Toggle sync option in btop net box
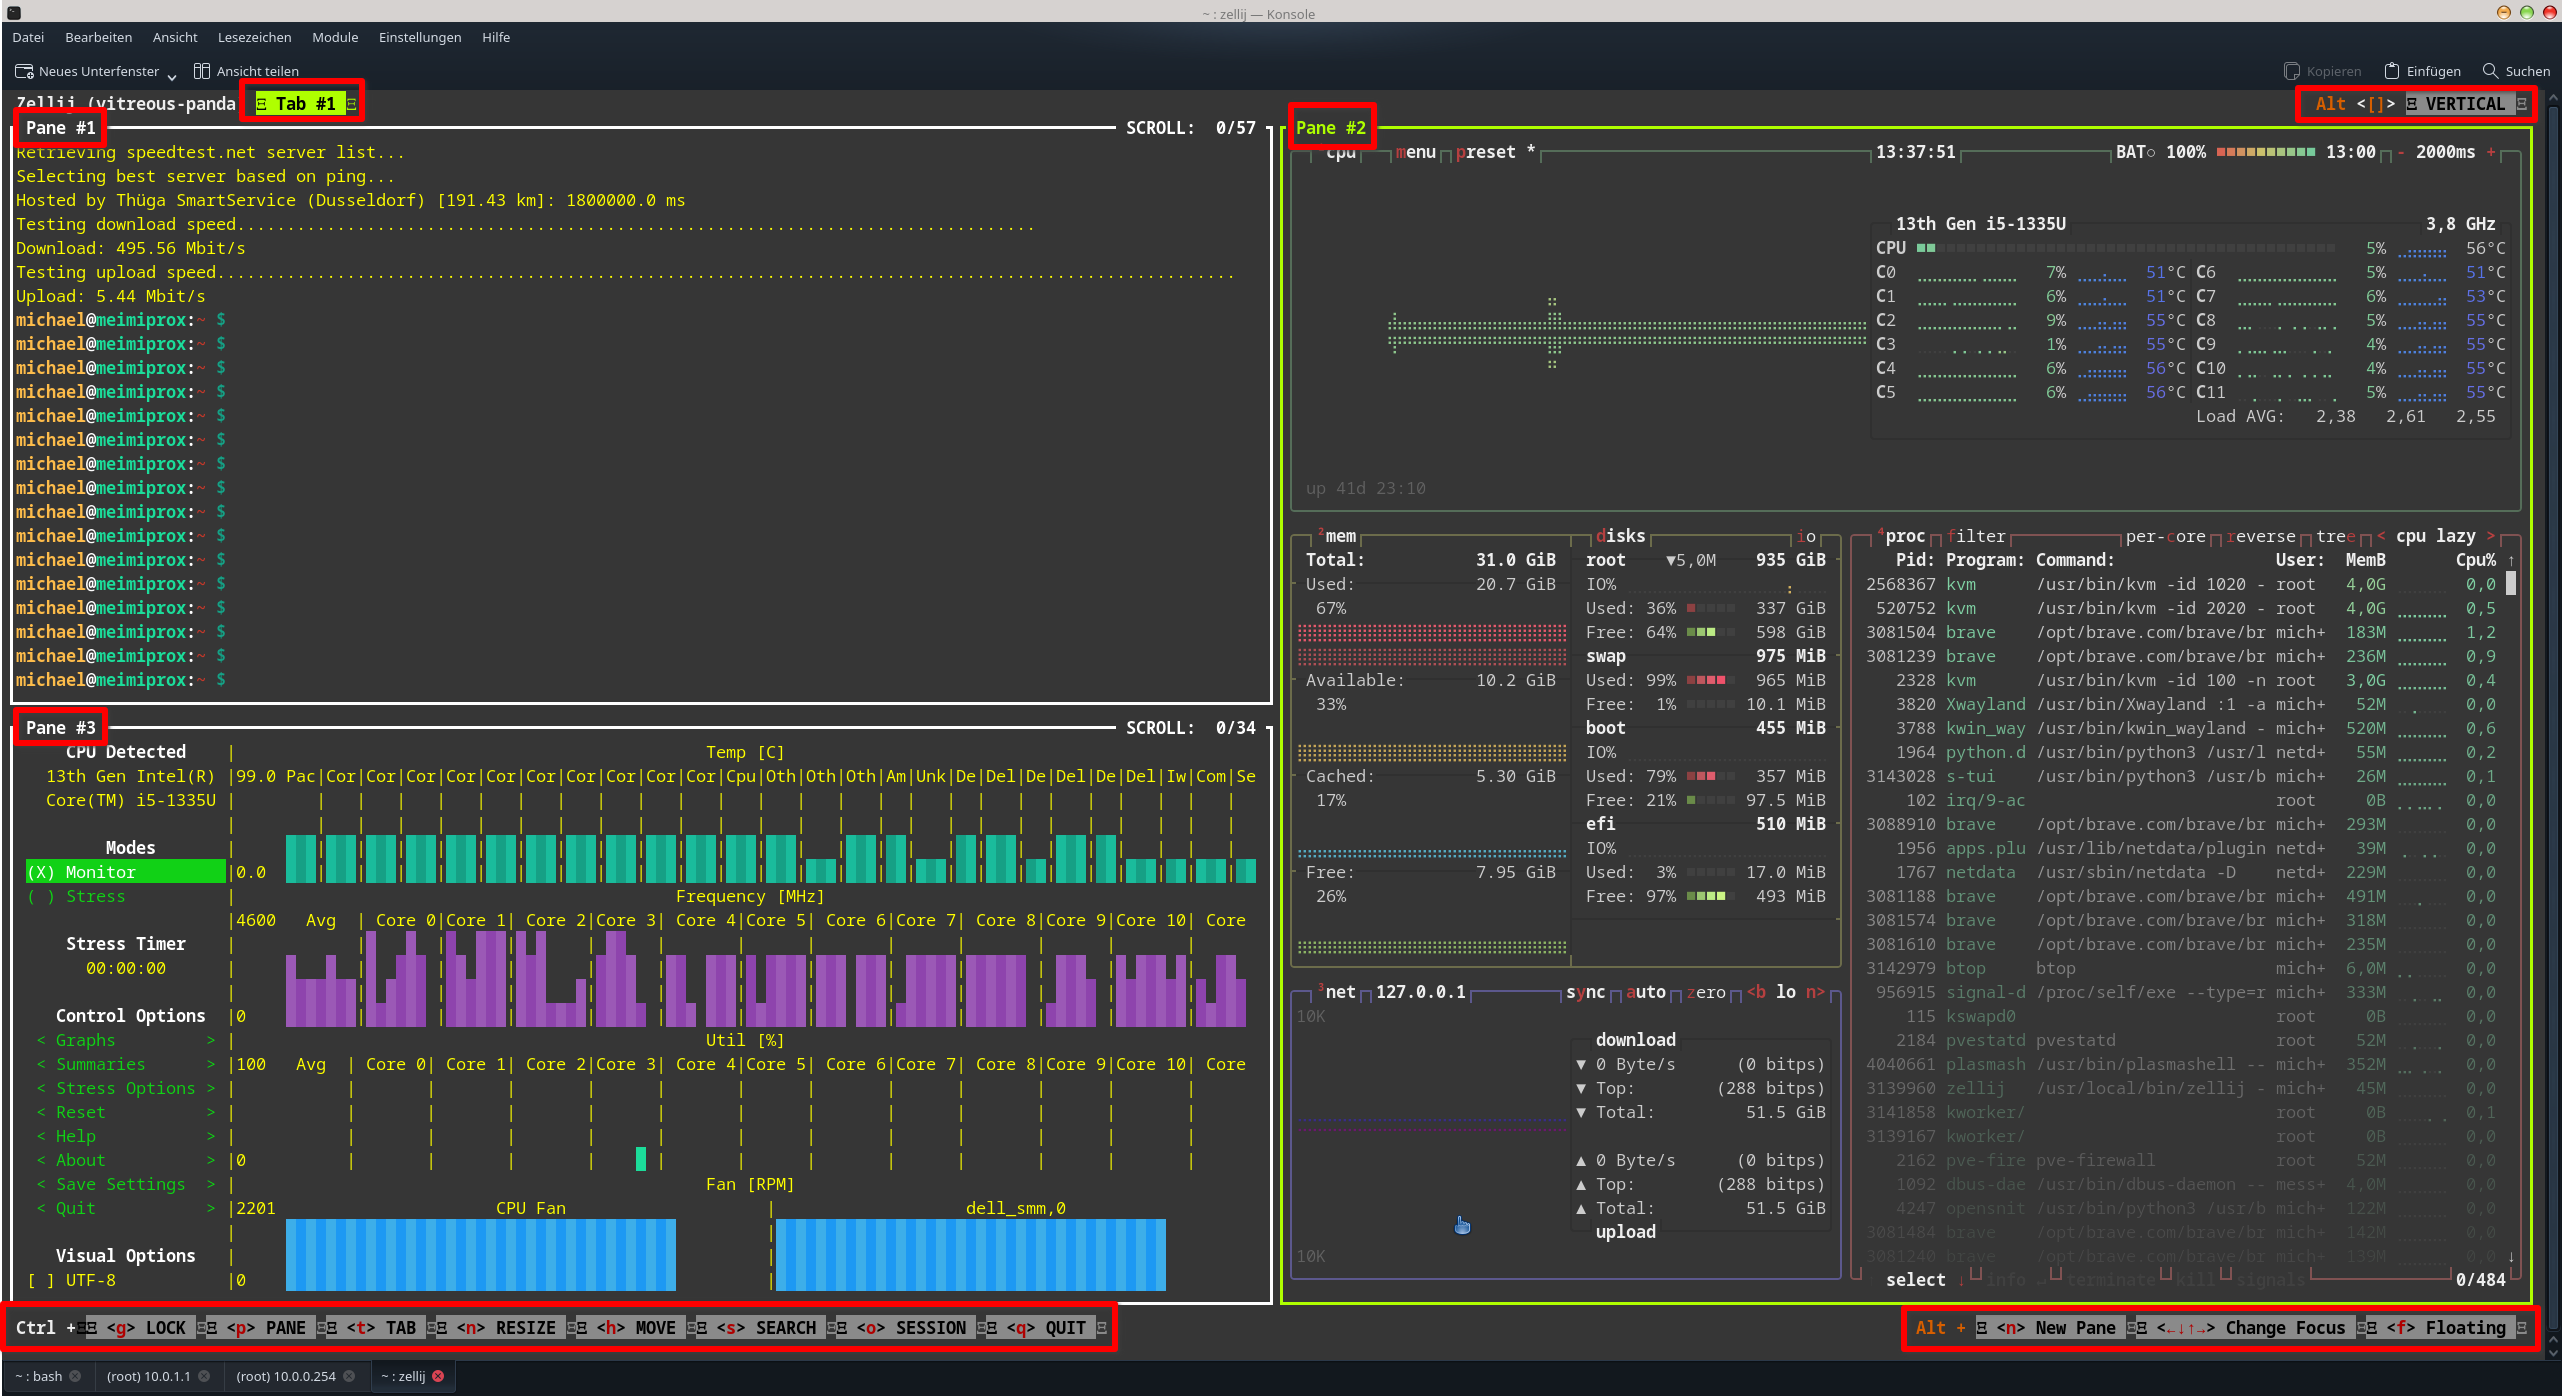2562x1396 pixels. click(x=1586, y=992)
